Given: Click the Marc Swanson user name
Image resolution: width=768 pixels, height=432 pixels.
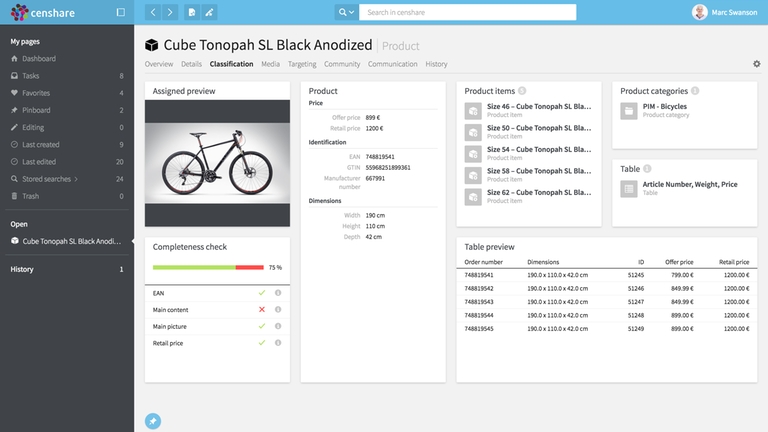Looking at the screenshot, I should pos(734,12).
